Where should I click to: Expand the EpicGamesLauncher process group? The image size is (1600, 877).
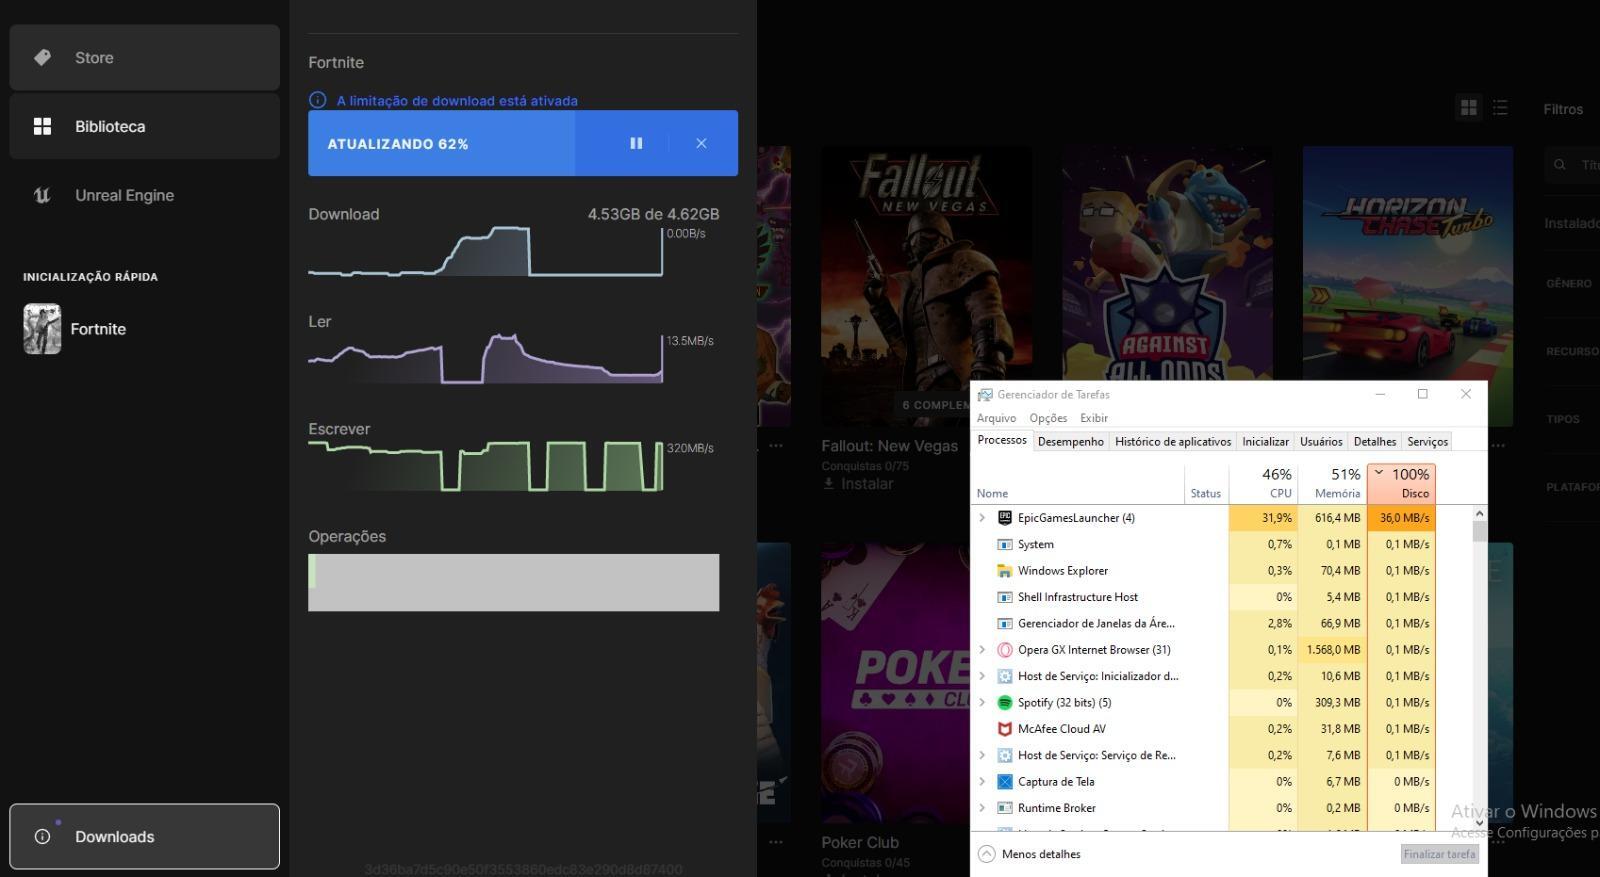point(982,518)
